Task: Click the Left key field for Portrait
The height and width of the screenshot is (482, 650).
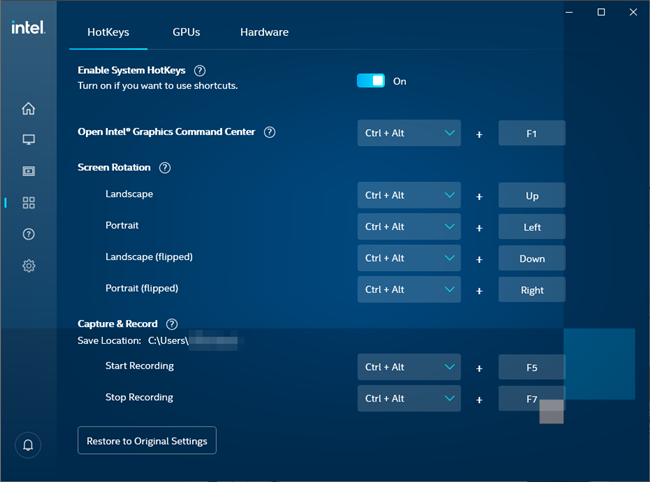Action: 531,227
